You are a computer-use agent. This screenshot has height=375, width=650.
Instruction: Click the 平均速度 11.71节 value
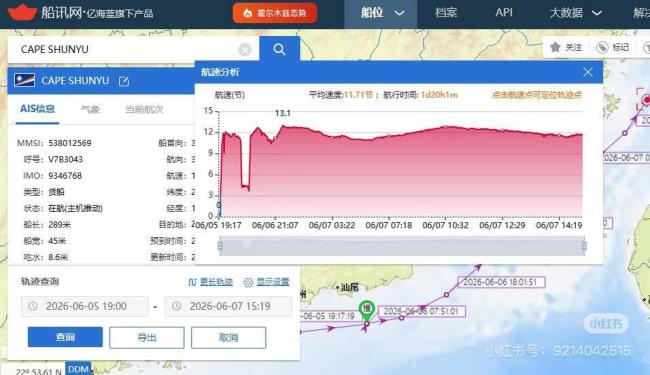point(358,95)
